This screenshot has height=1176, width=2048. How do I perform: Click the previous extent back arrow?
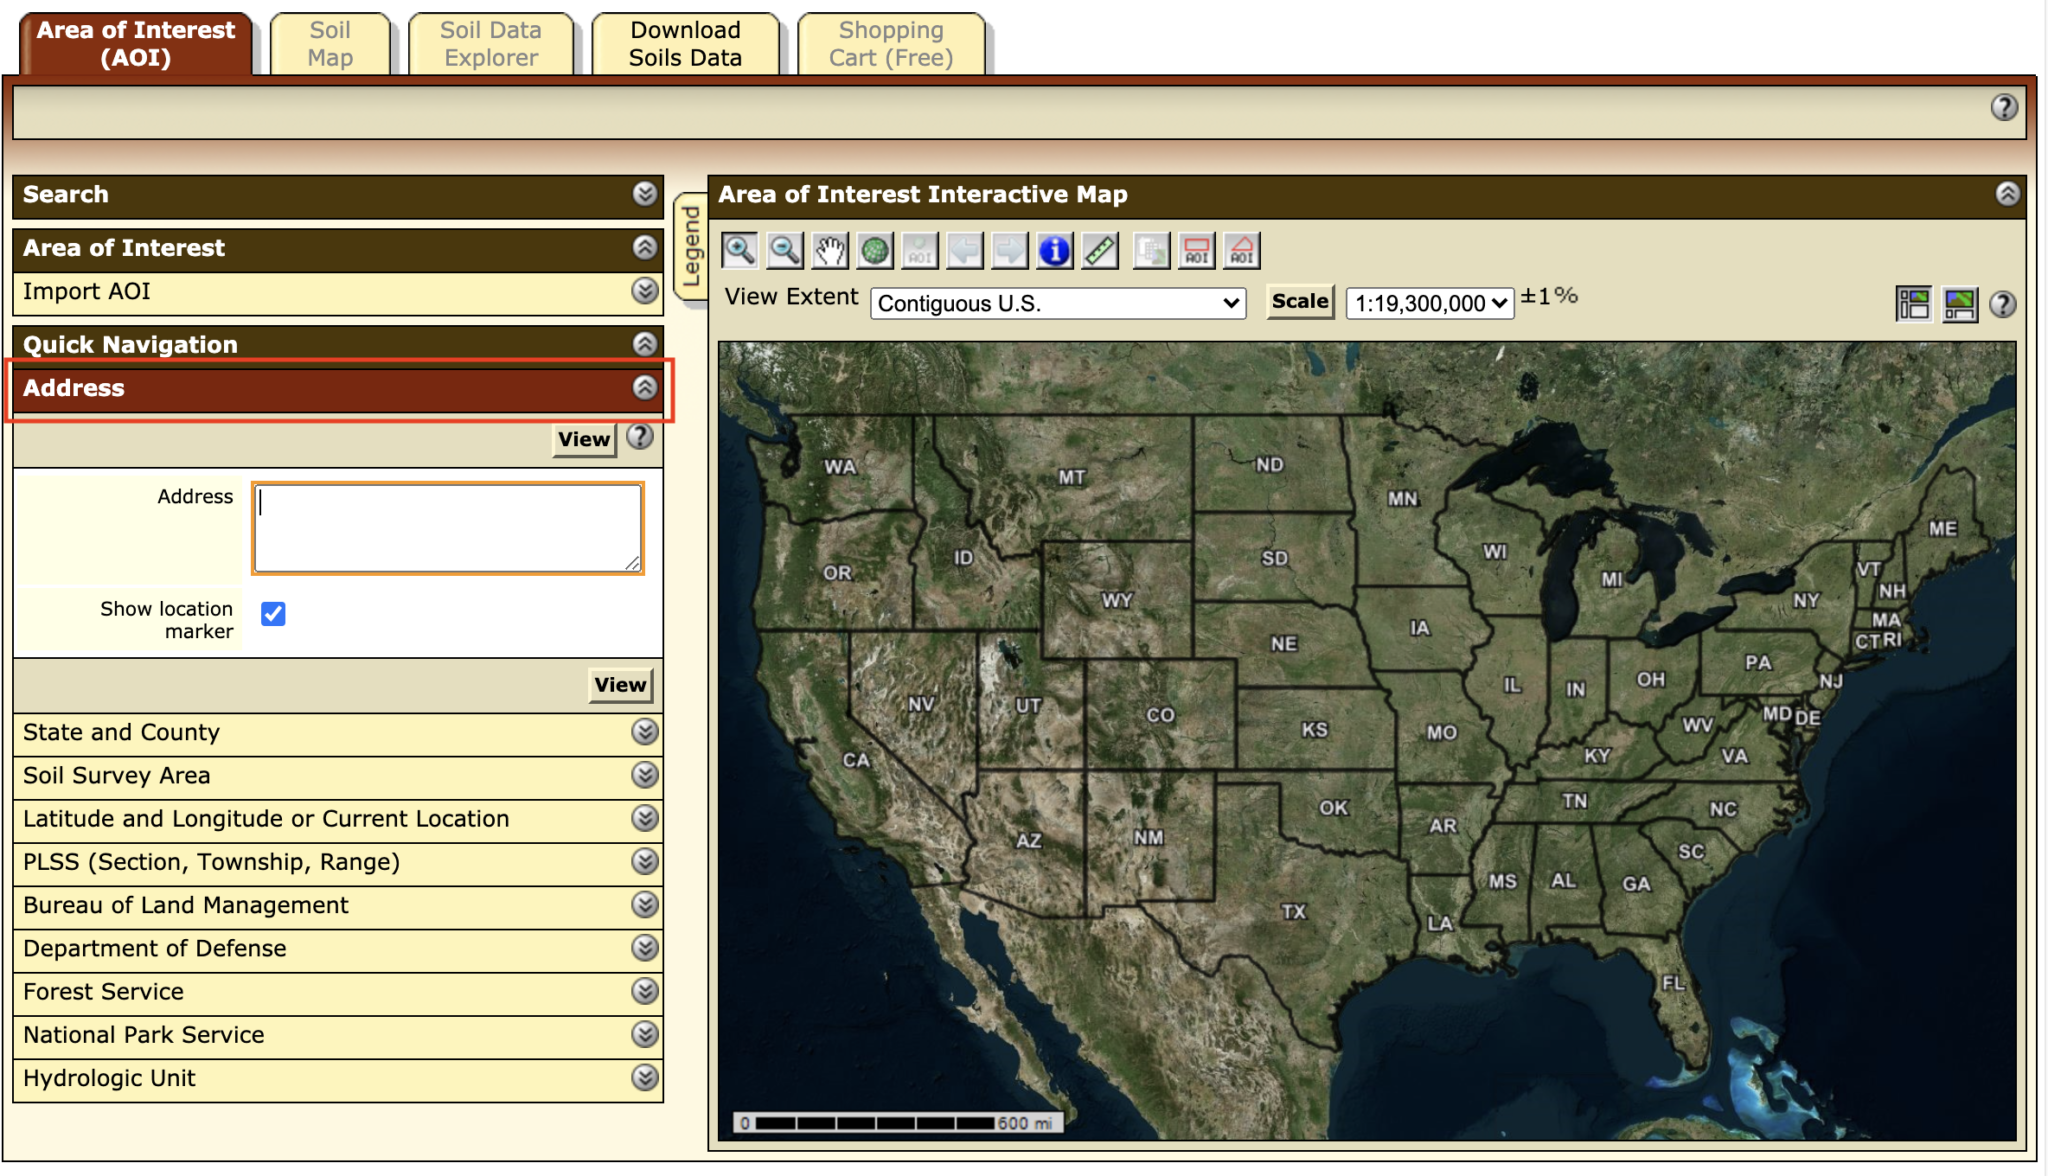click(964, 250)
